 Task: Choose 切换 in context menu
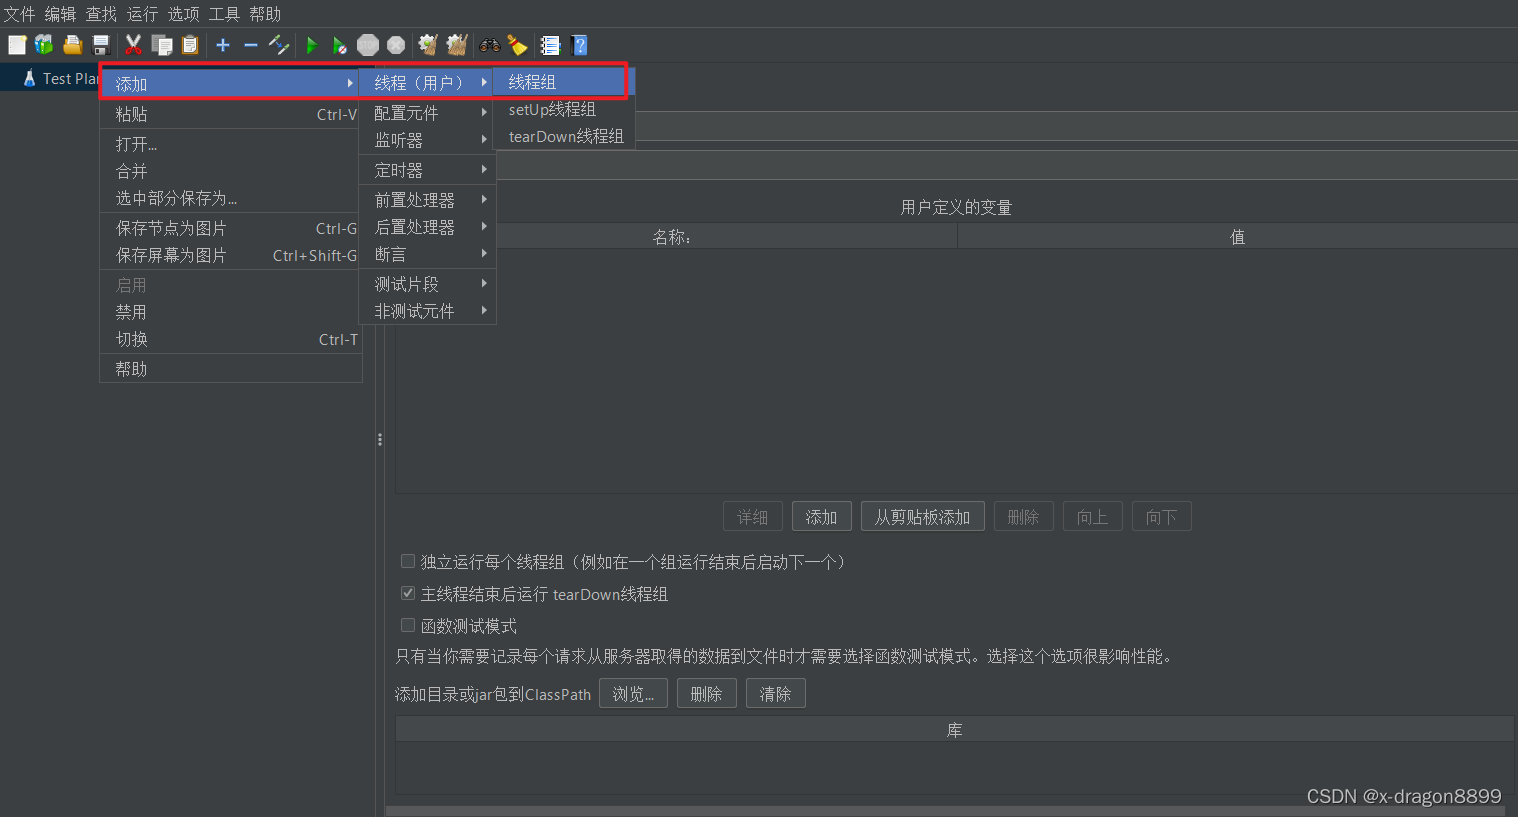[x=230, y=339]
